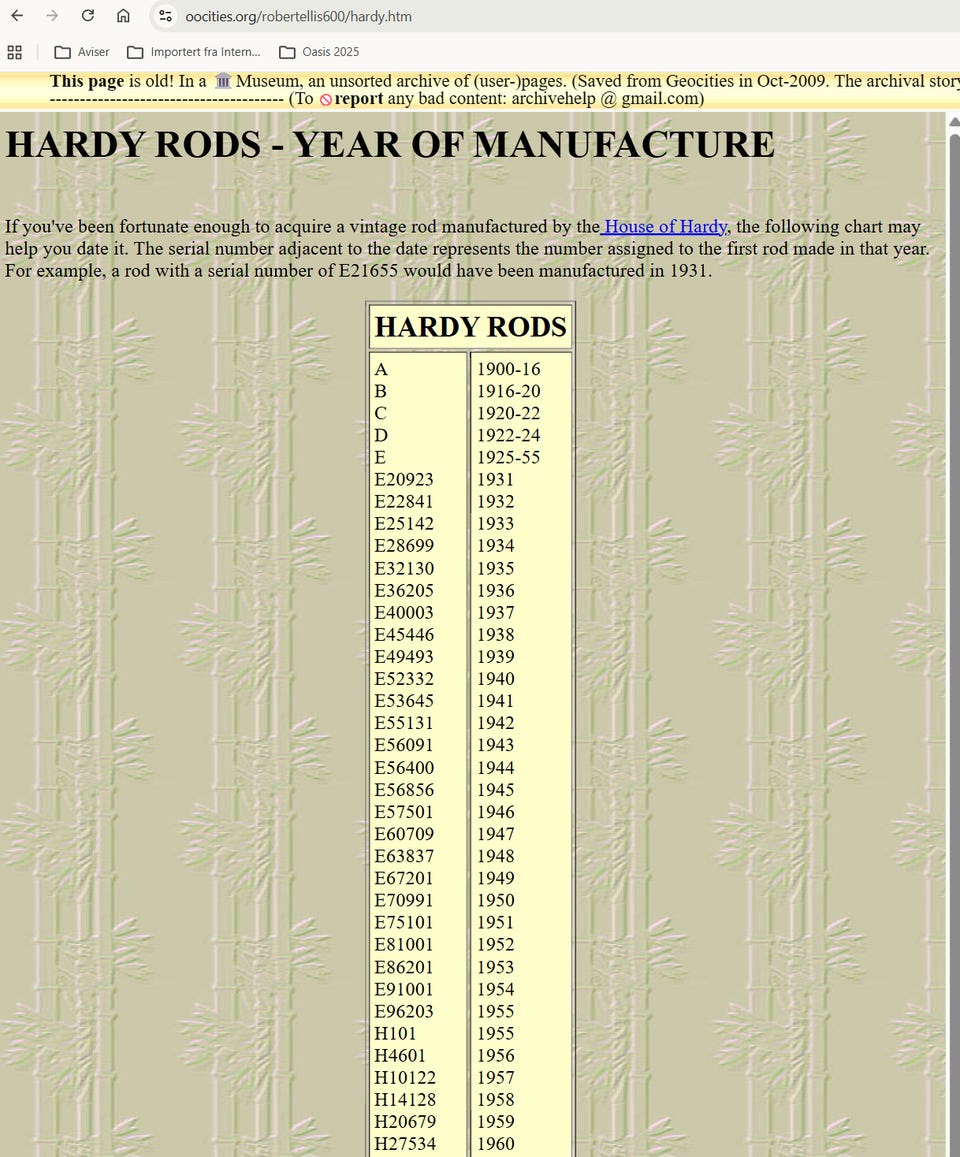Click serial number E36205
This screenshot has height=1157, width=960.
click(x=404, y=591)
